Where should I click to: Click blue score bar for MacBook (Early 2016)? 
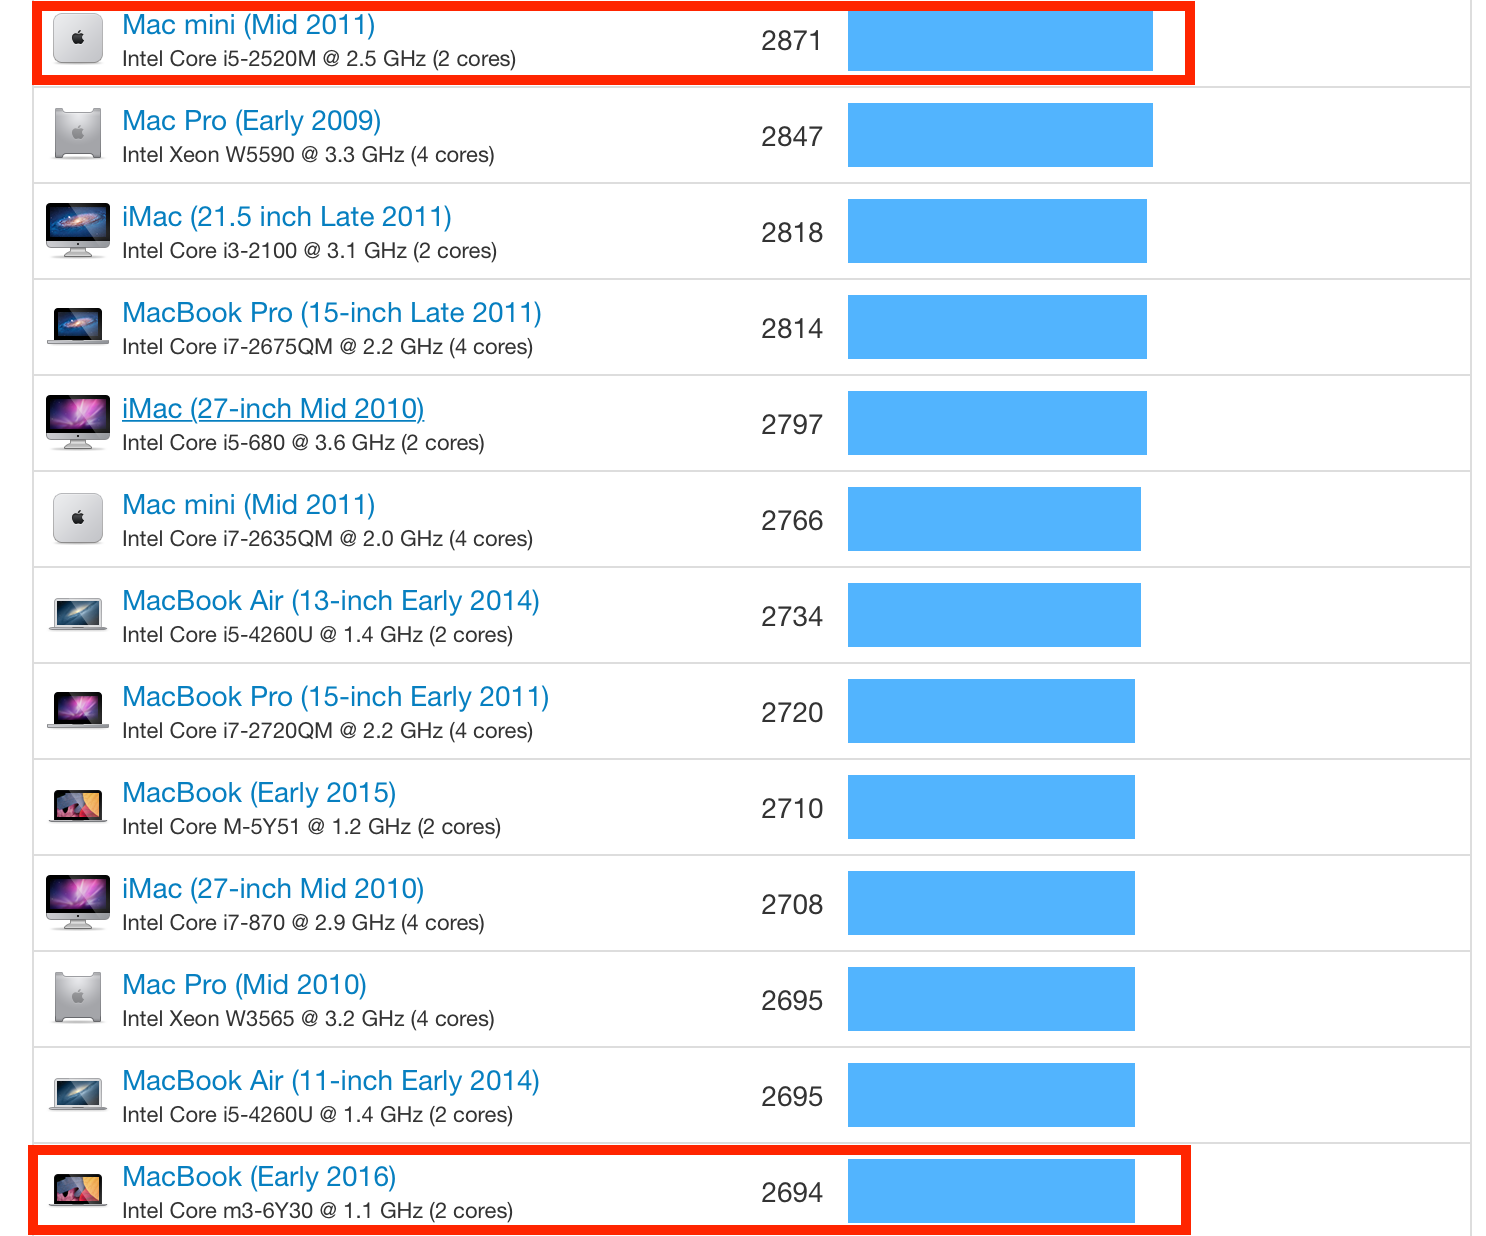point(991,1191)
